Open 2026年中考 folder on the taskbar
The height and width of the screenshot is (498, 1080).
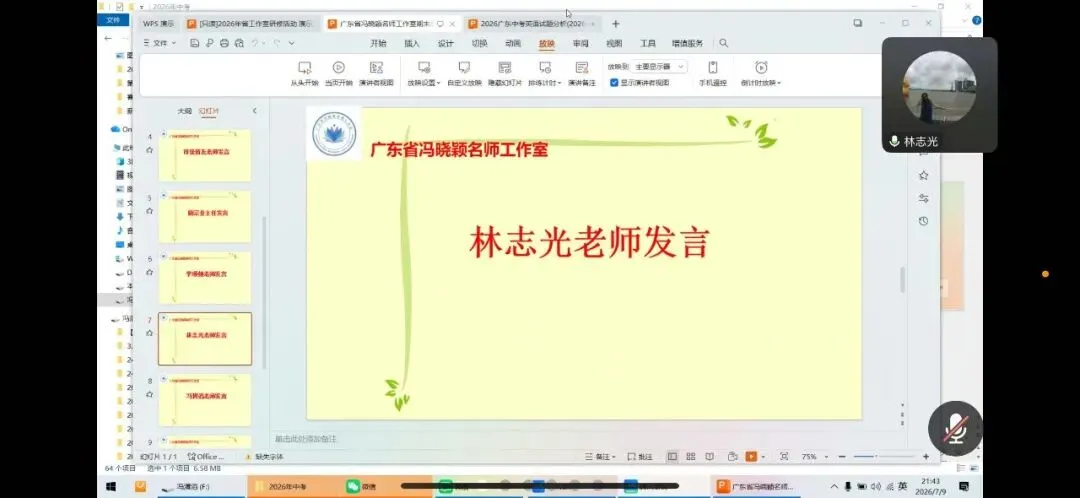(x=293, y=487)
